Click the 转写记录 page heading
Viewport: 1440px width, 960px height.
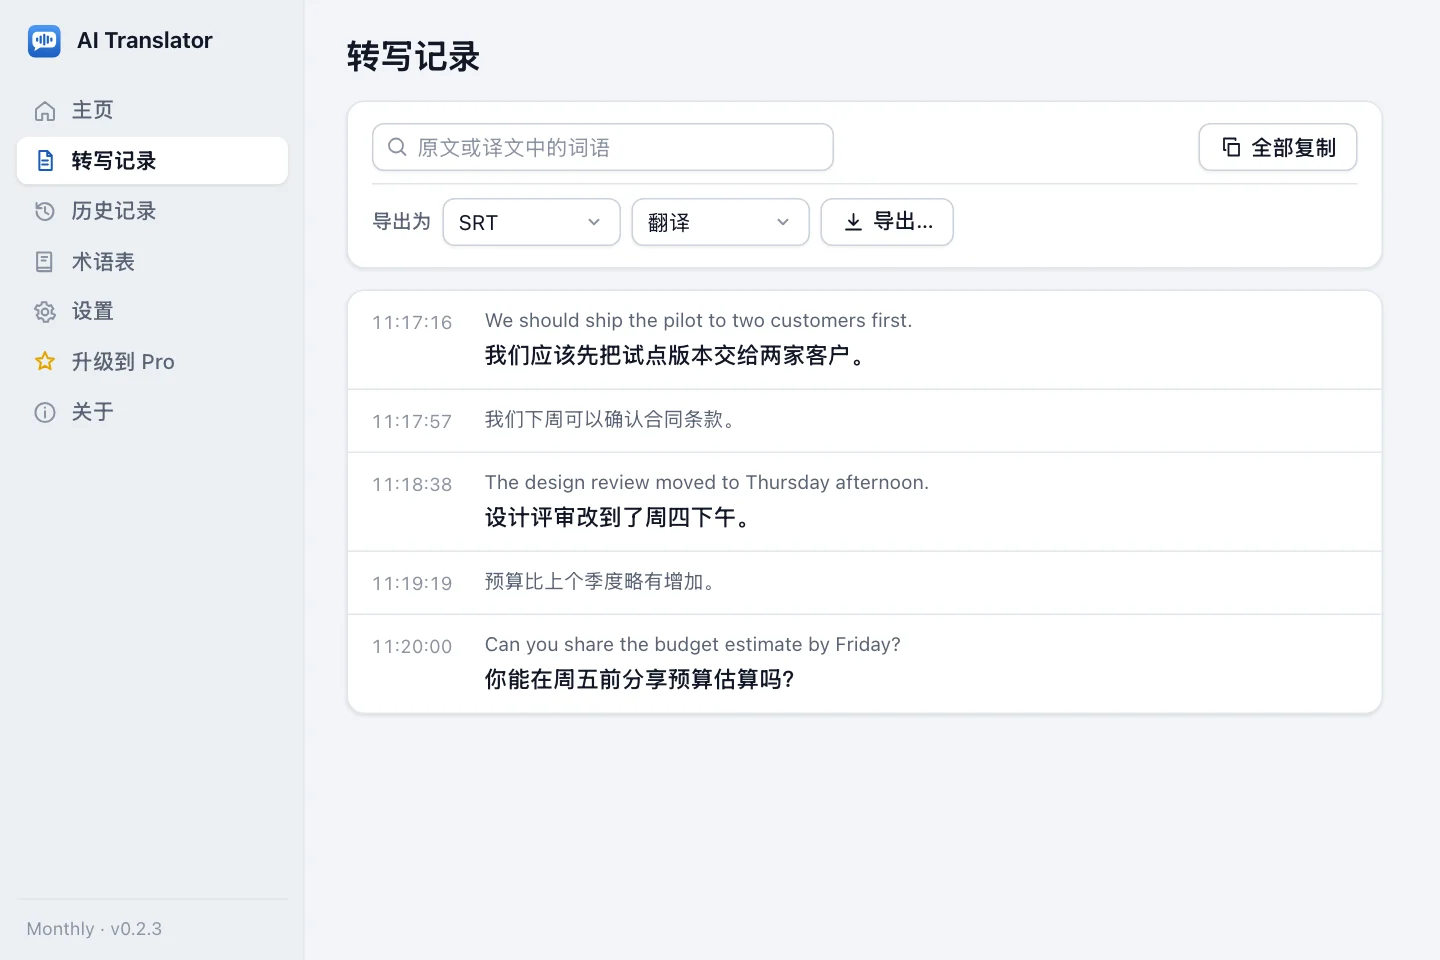coord(413,57)
